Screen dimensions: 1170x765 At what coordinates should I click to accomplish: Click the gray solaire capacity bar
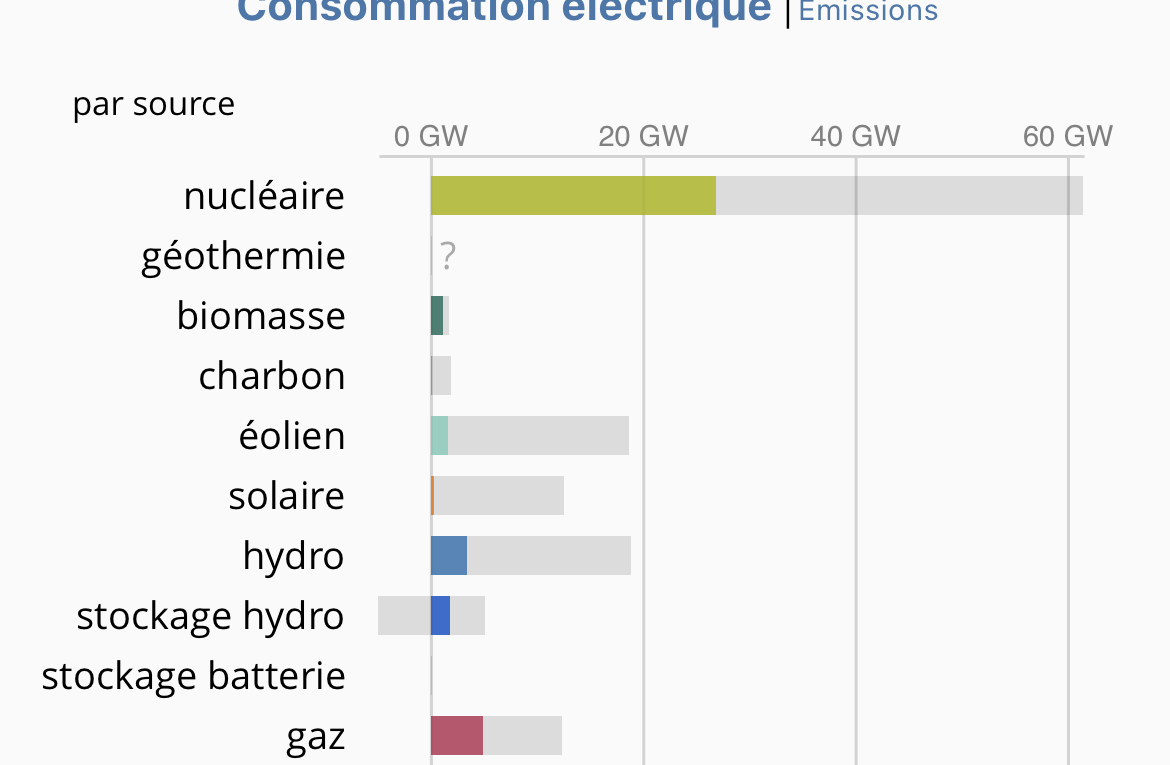pyautogui.click(x=499, y=496)
